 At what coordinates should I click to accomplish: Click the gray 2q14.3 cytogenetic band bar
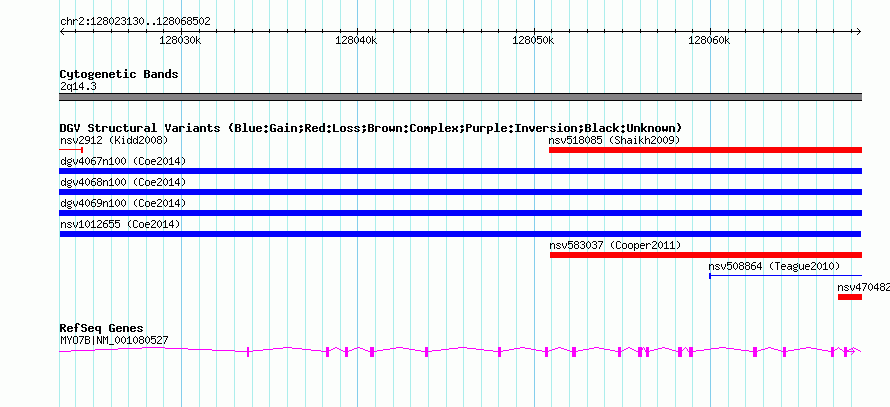461,97
